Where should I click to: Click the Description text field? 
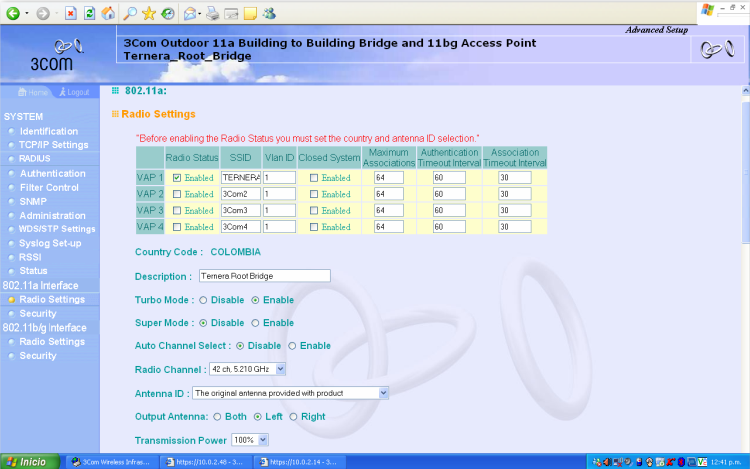click(263, 276)
